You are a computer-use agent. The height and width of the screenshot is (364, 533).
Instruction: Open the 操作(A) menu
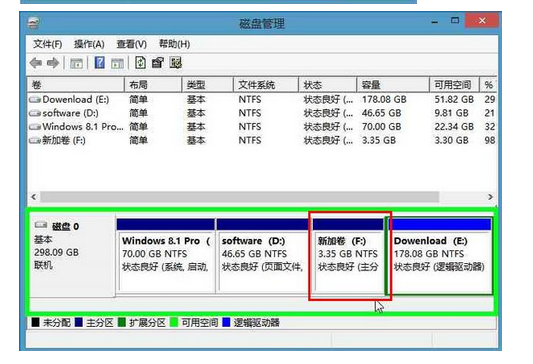(x=89, y=44)
